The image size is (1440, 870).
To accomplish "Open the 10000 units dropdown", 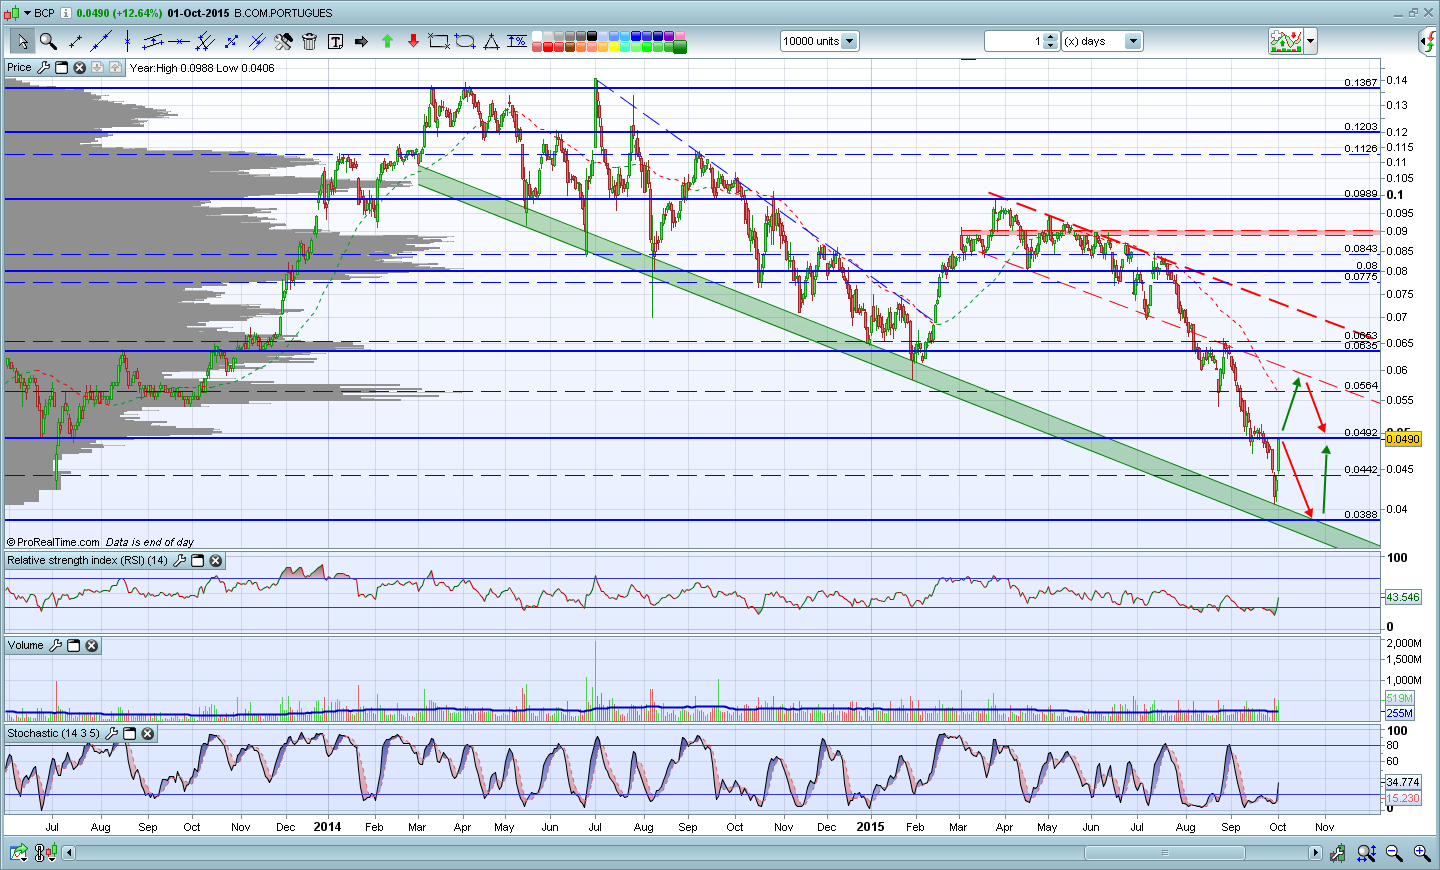I will point(849,41).
